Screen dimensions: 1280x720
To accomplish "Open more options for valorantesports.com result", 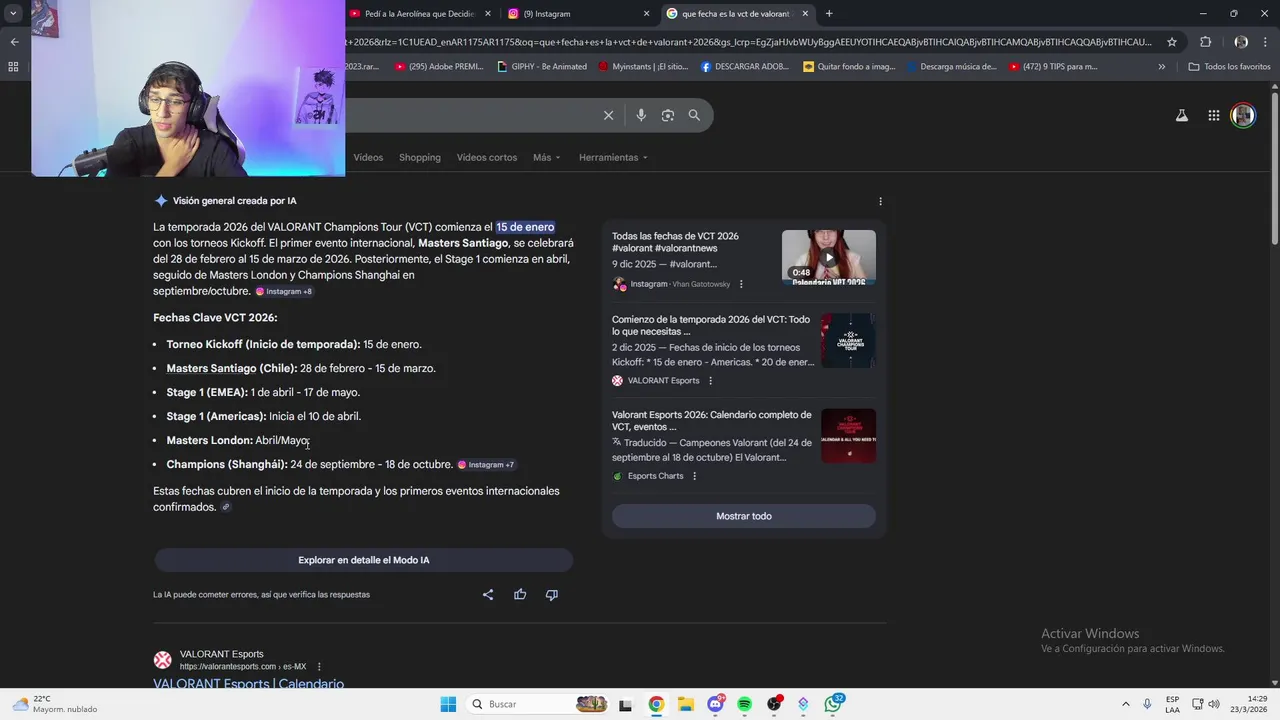I will [319, 667].
